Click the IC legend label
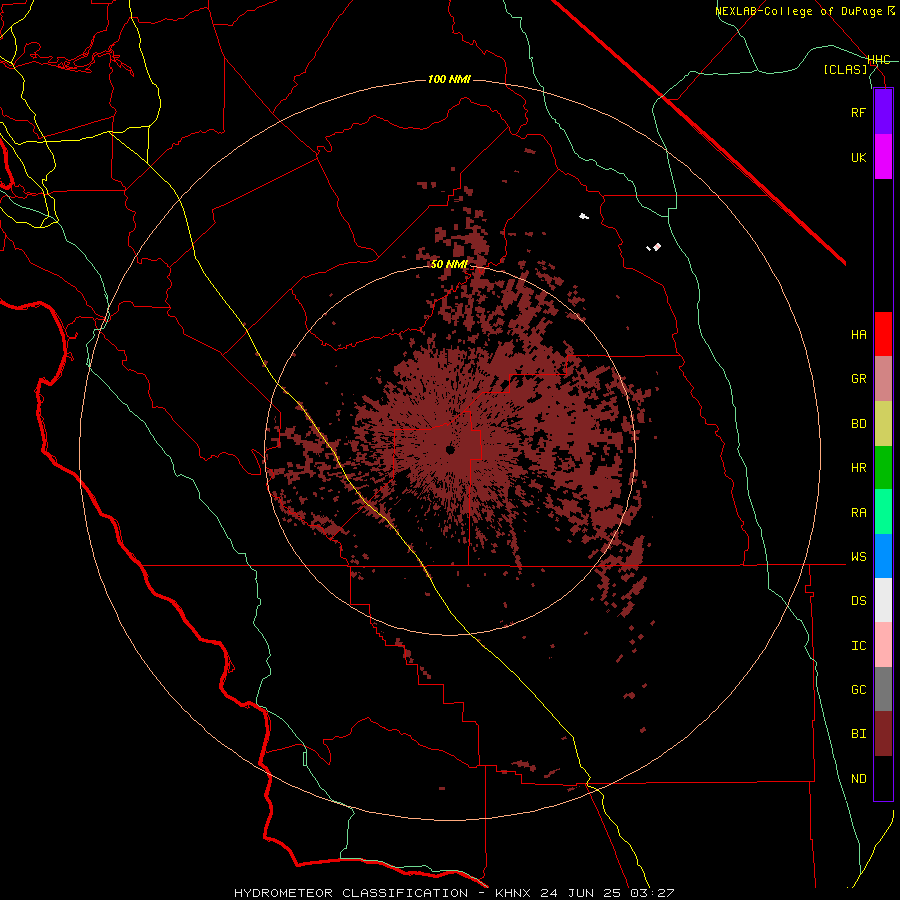This screenshot has height=900, width=900. click(x=858, y=646)
